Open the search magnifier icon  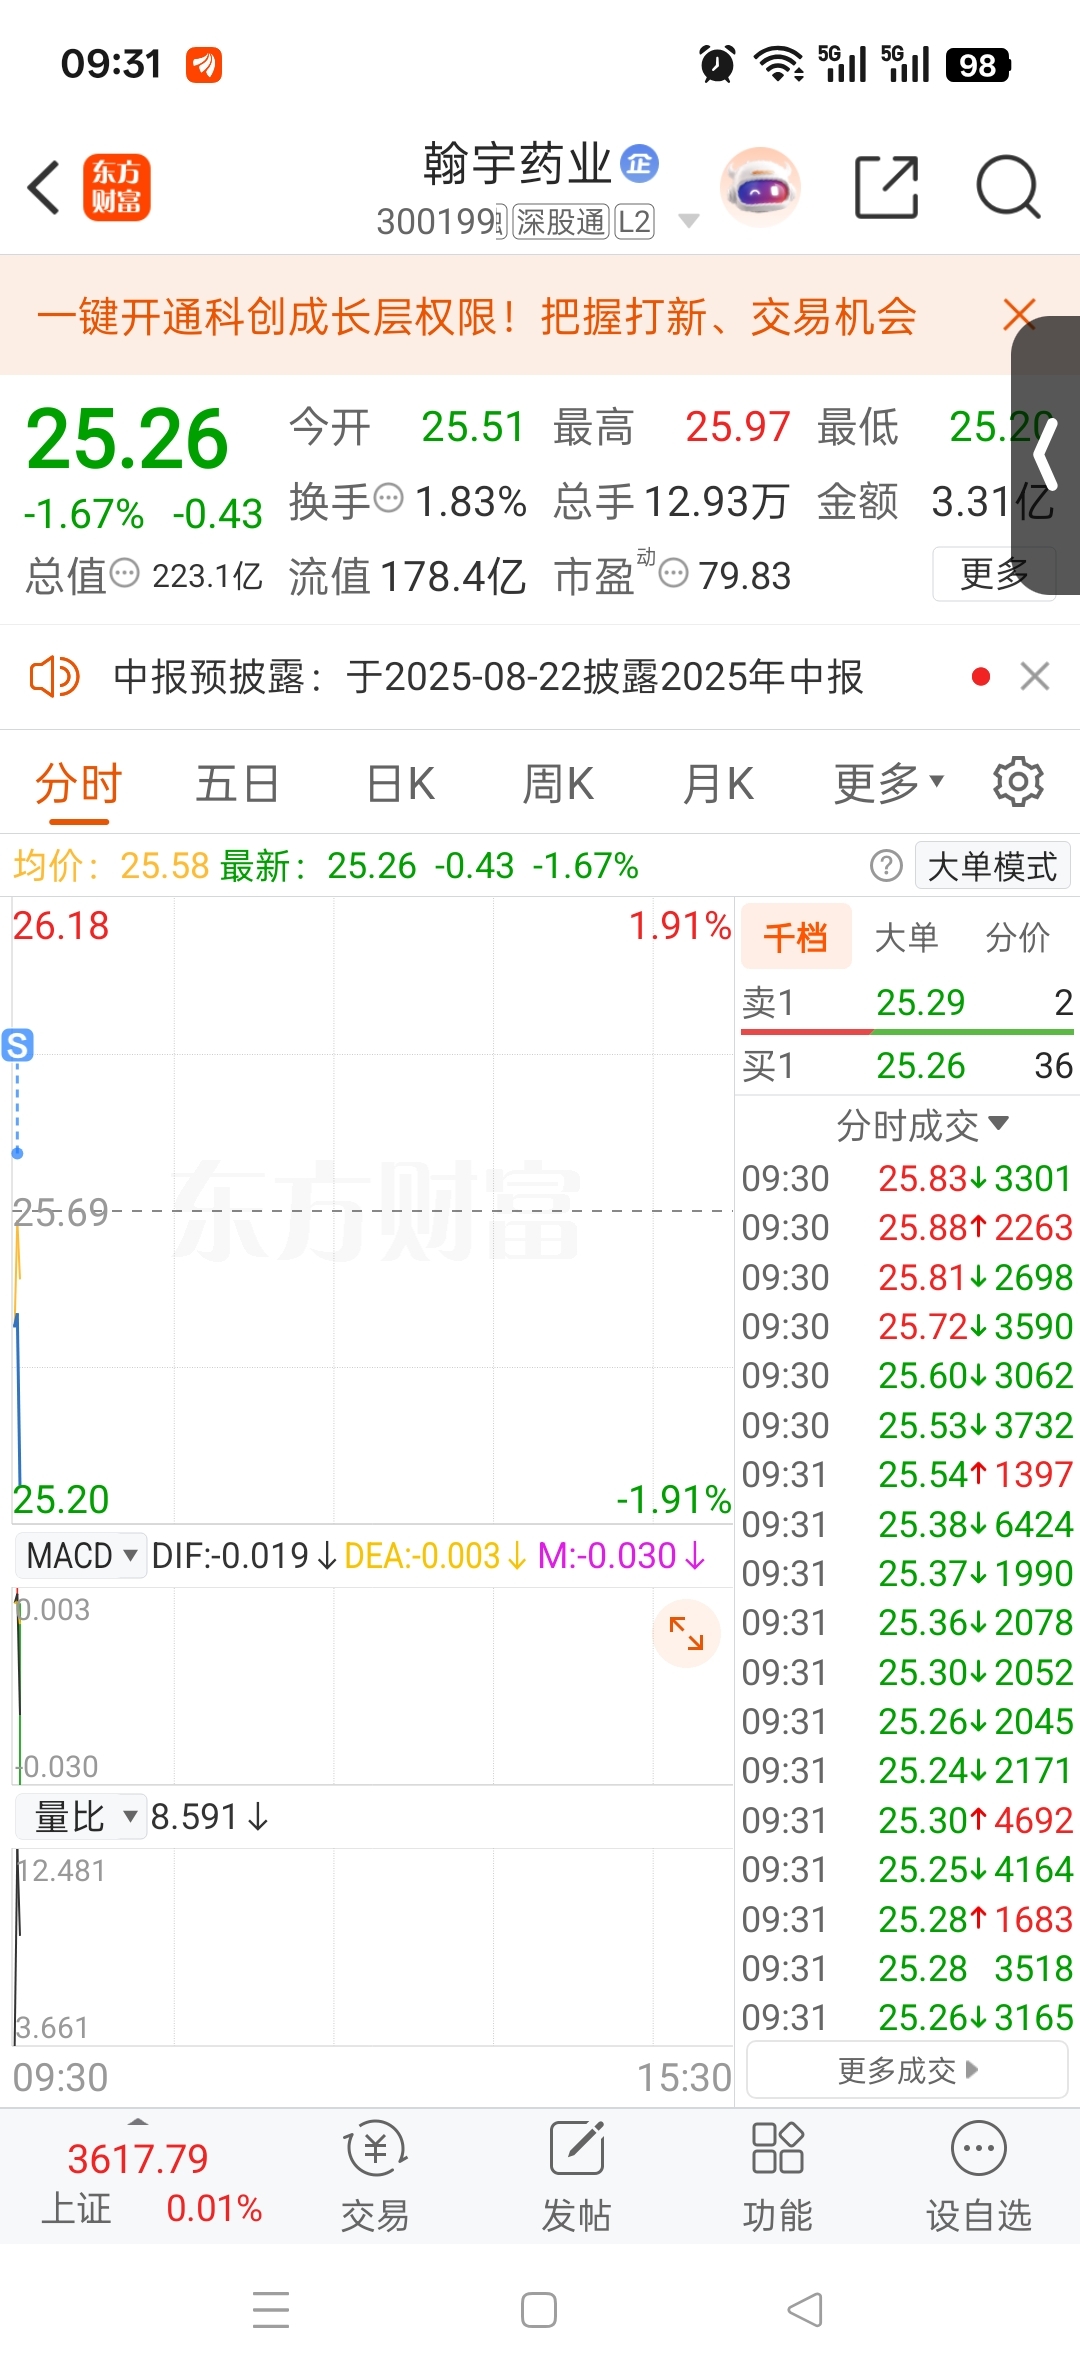pyautogui.click(x=1008, y=187)
